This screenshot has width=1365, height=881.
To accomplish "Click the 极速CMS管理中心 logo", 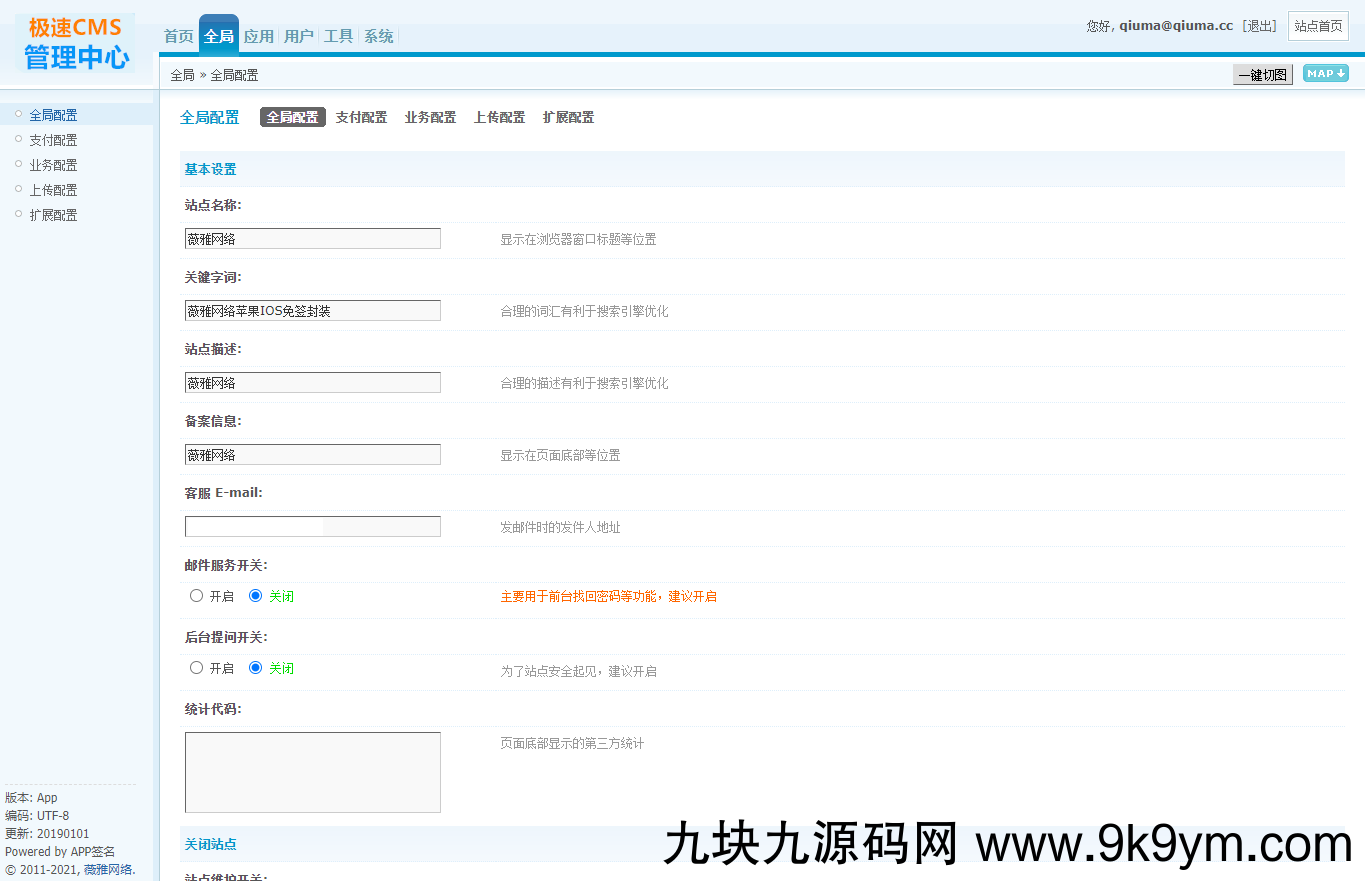I will (x=76, y=43).
